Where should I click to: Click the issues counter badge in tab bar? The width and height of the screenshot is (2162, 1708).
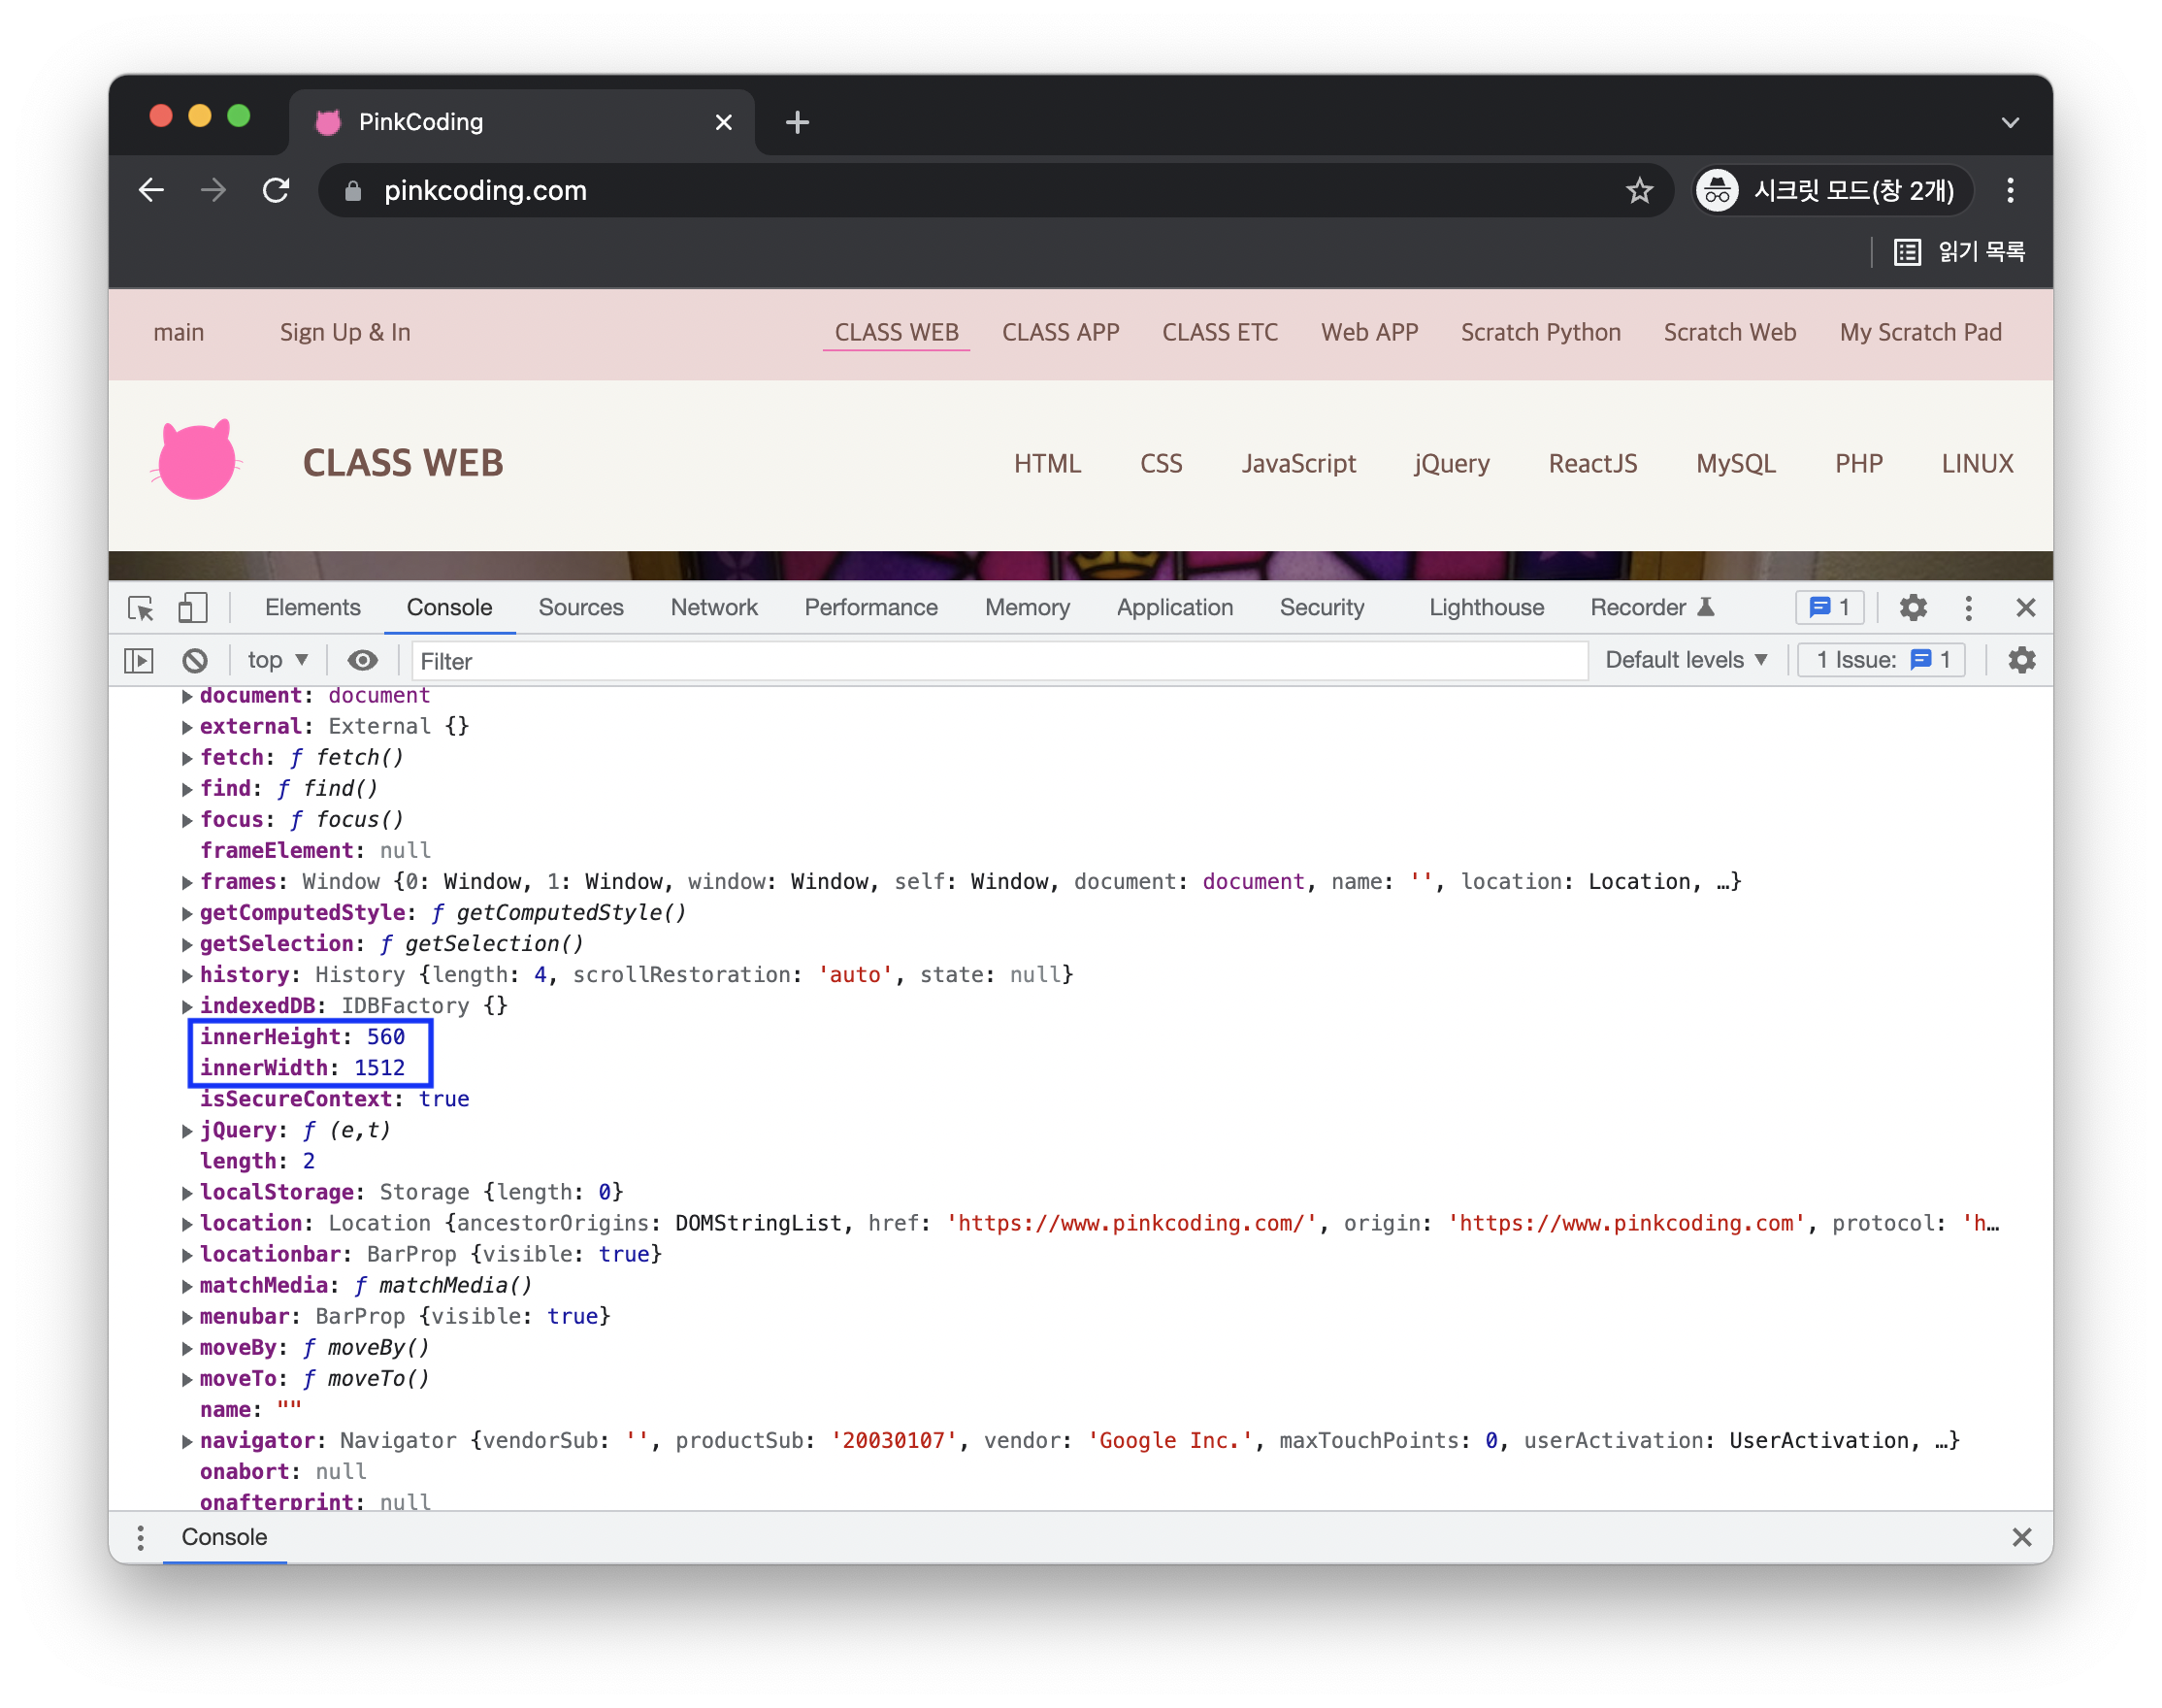pos(1829,607)
